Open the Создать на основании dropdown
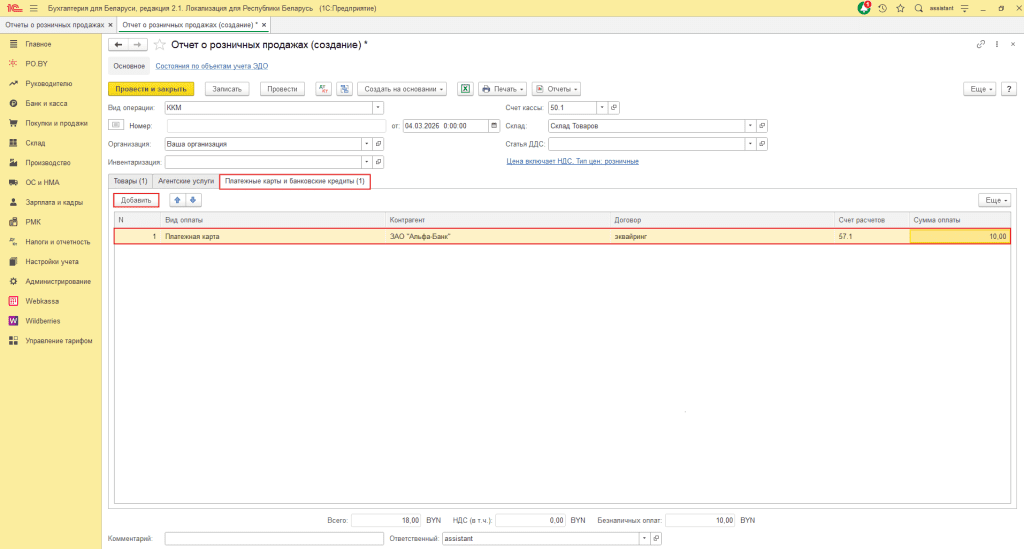Screen dimensions: 1024x549 (403, 89)
